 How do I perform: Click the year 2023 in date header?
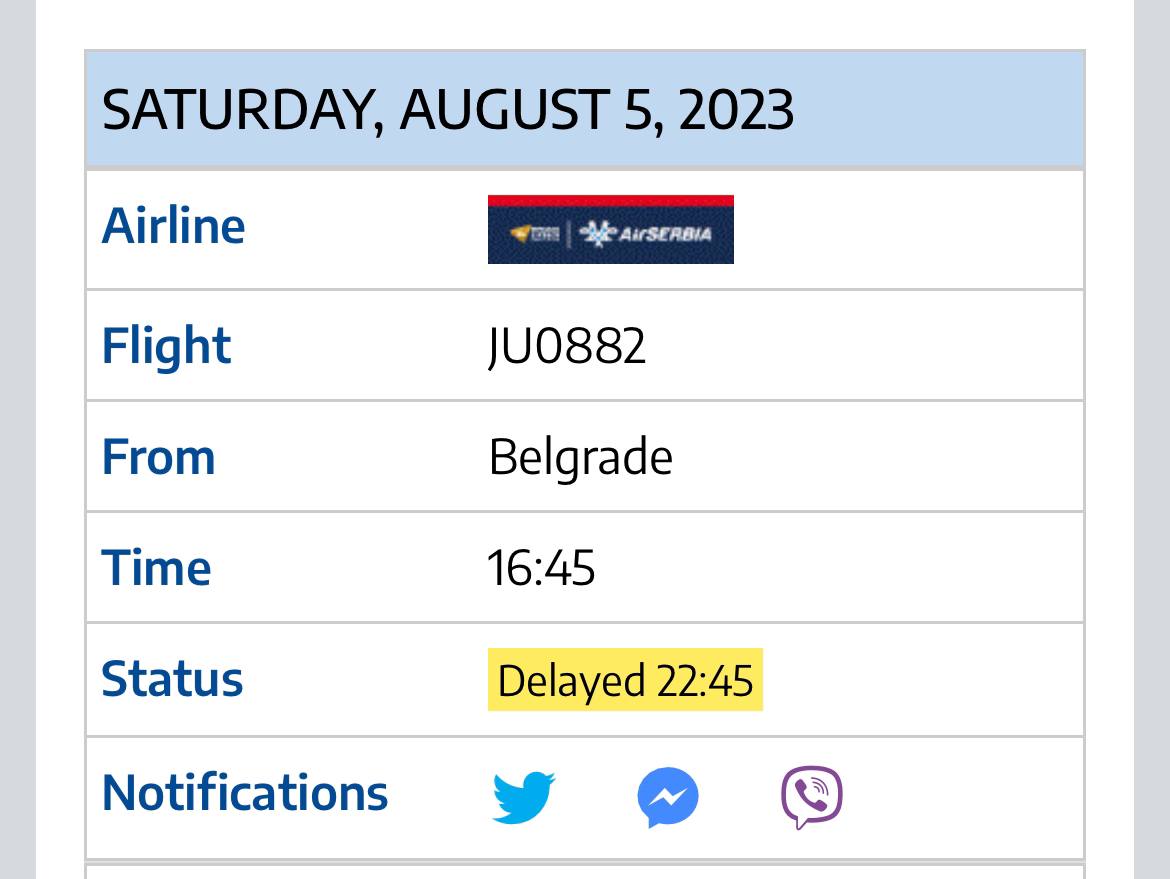736,110
